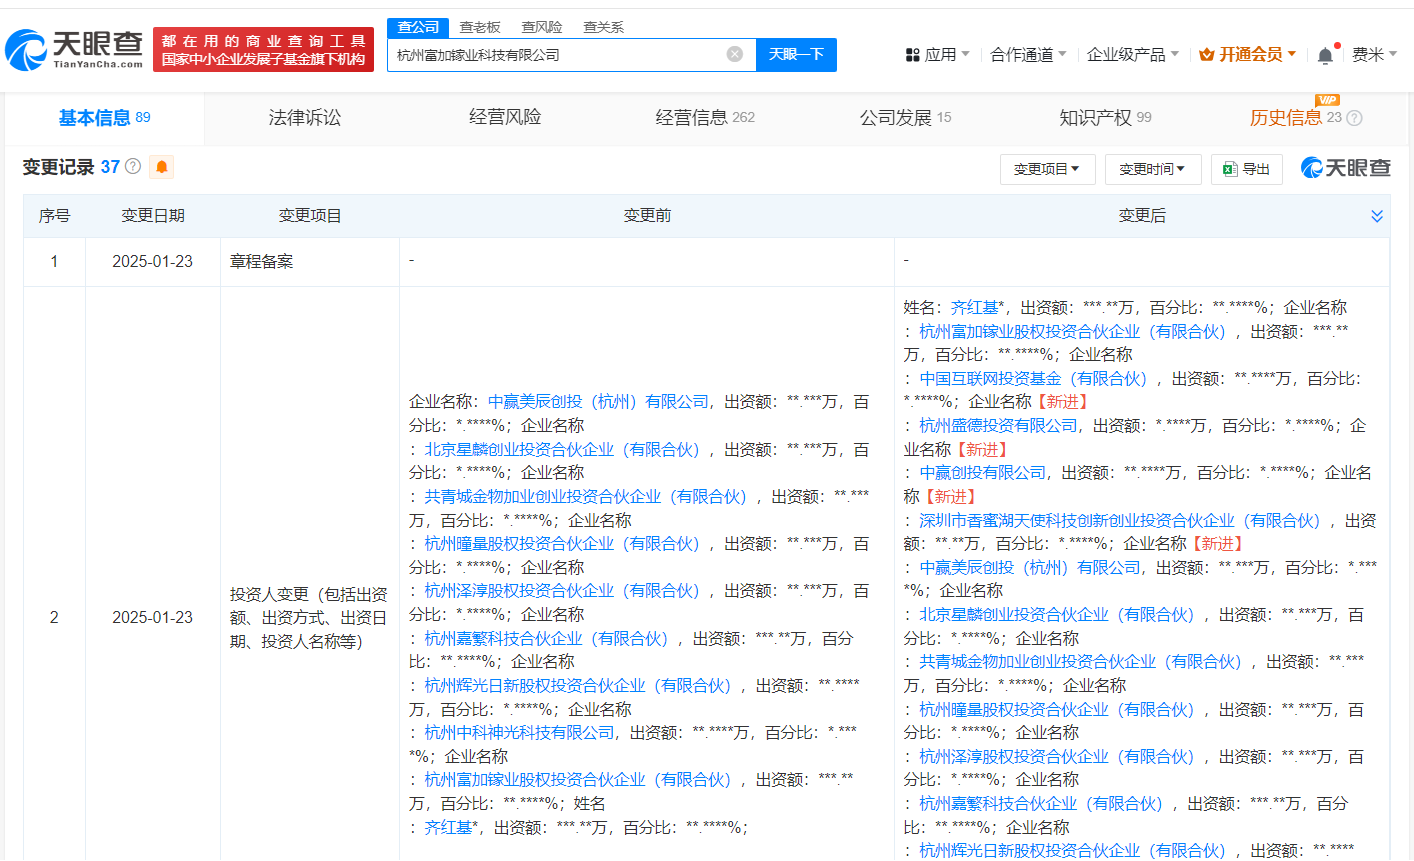This screenshot has width=1414, height=861.
Task: Expand table columns with double chevron
Action: point(1377,216)
